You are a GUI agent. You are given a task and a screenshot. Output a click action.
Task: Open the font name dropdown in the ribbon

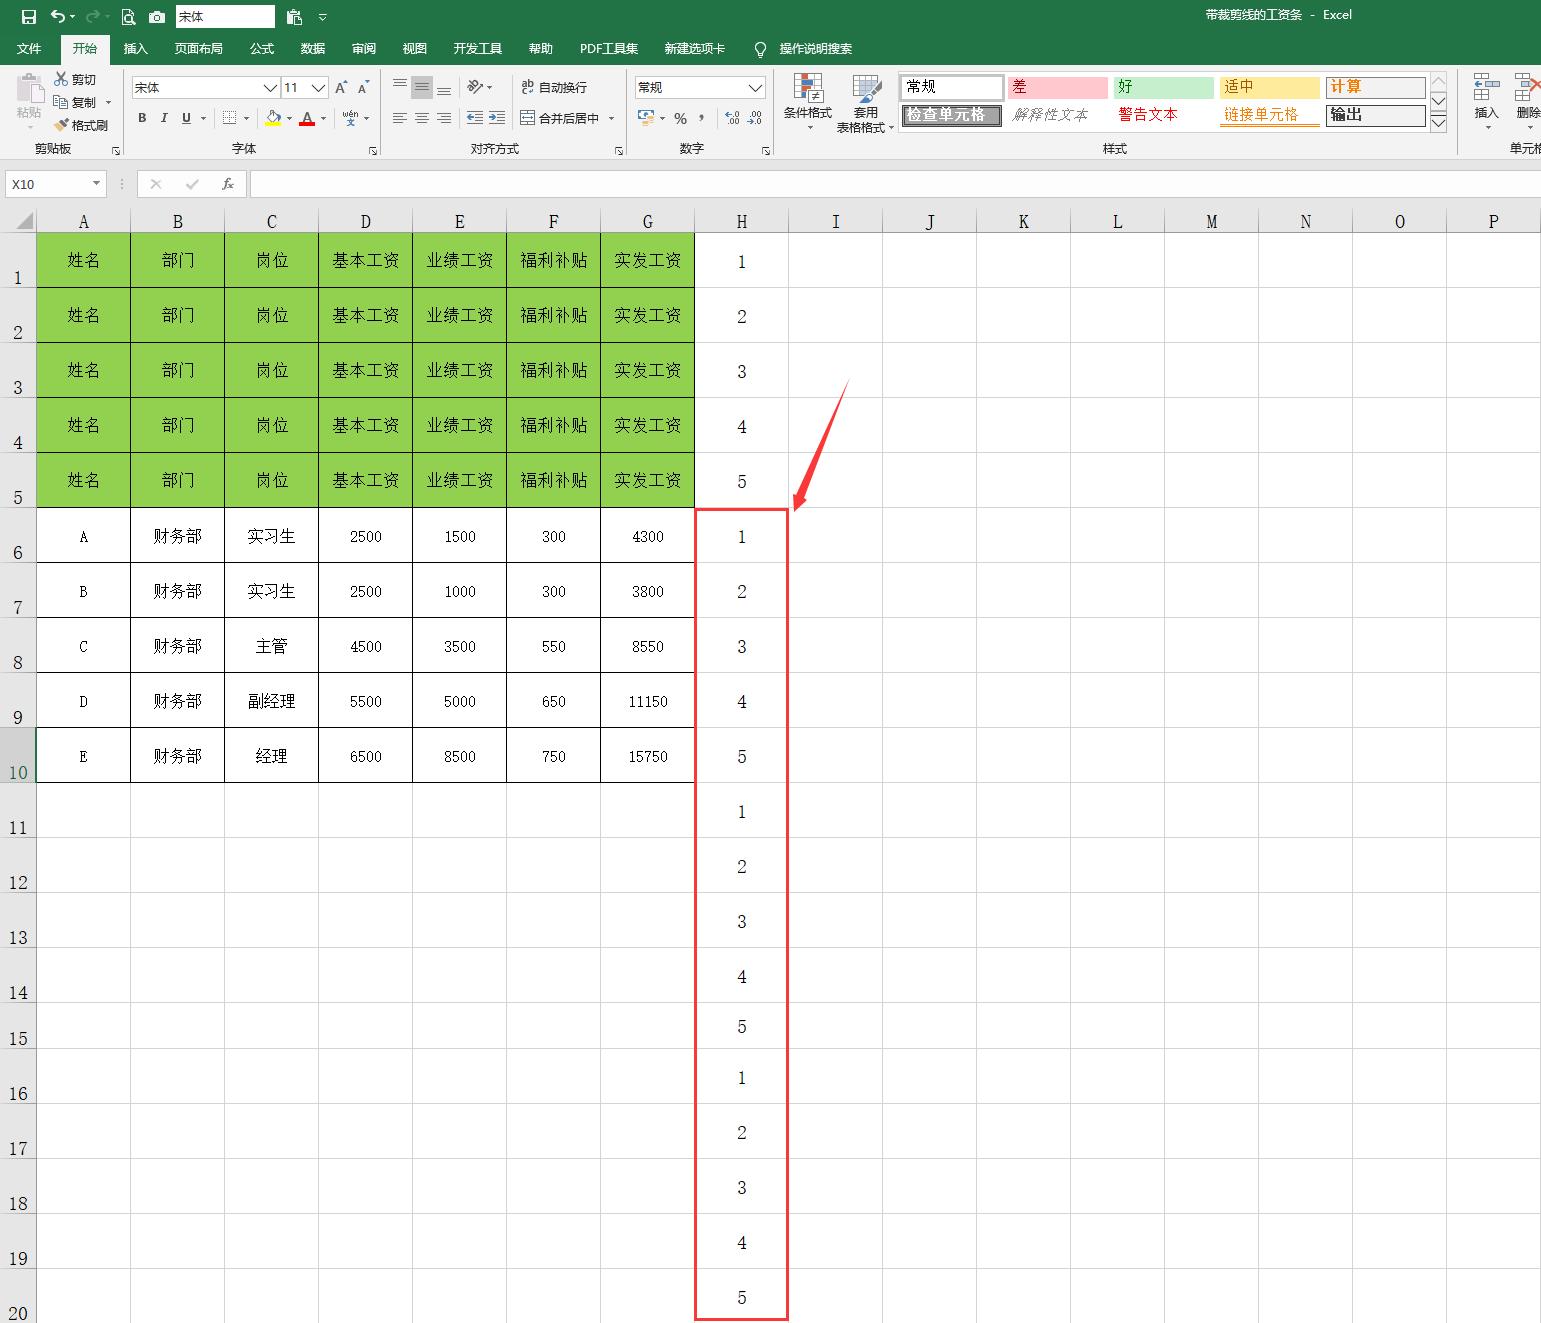tap(270, 88)
